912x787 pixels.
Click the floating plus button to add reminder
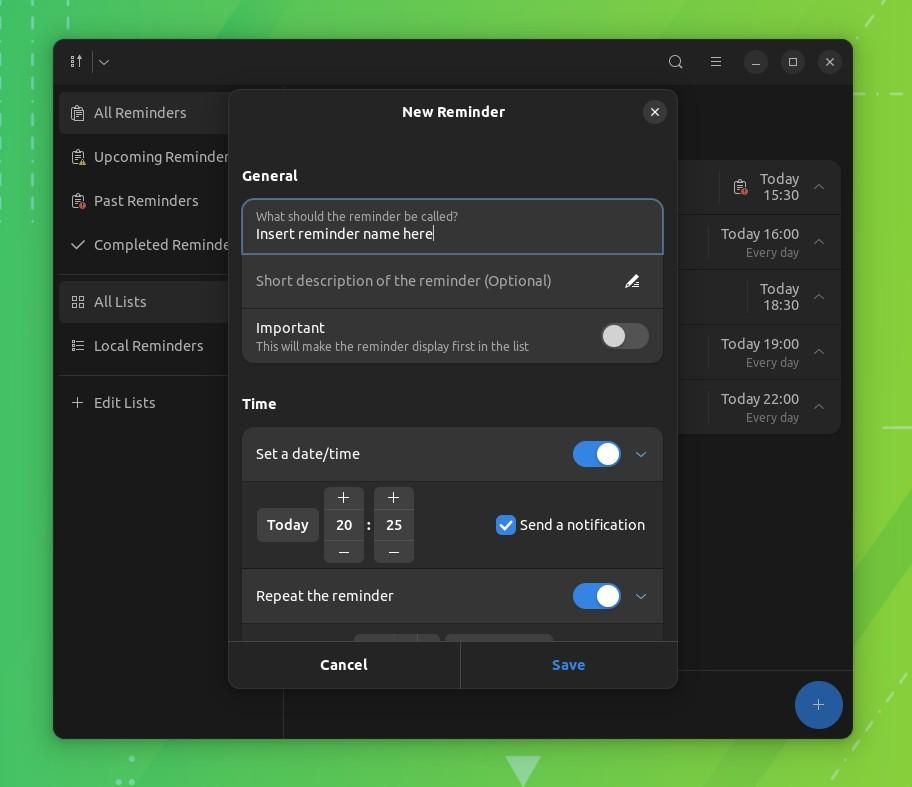[x=818, y=705]
